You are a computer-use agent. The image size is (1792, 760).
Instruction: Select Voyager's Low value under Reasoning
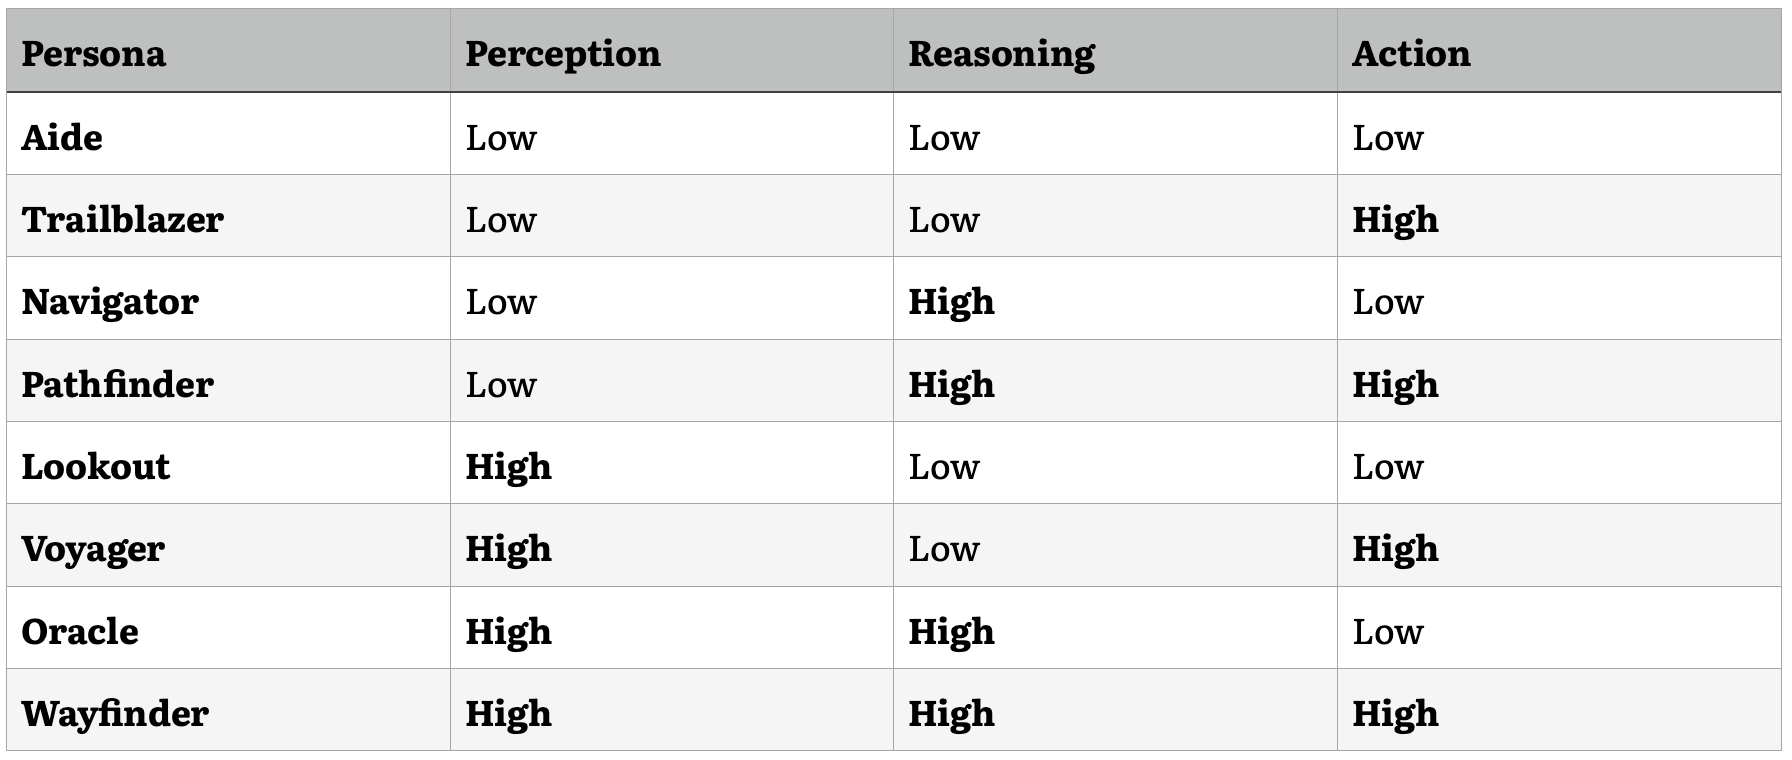pos(944,549)
